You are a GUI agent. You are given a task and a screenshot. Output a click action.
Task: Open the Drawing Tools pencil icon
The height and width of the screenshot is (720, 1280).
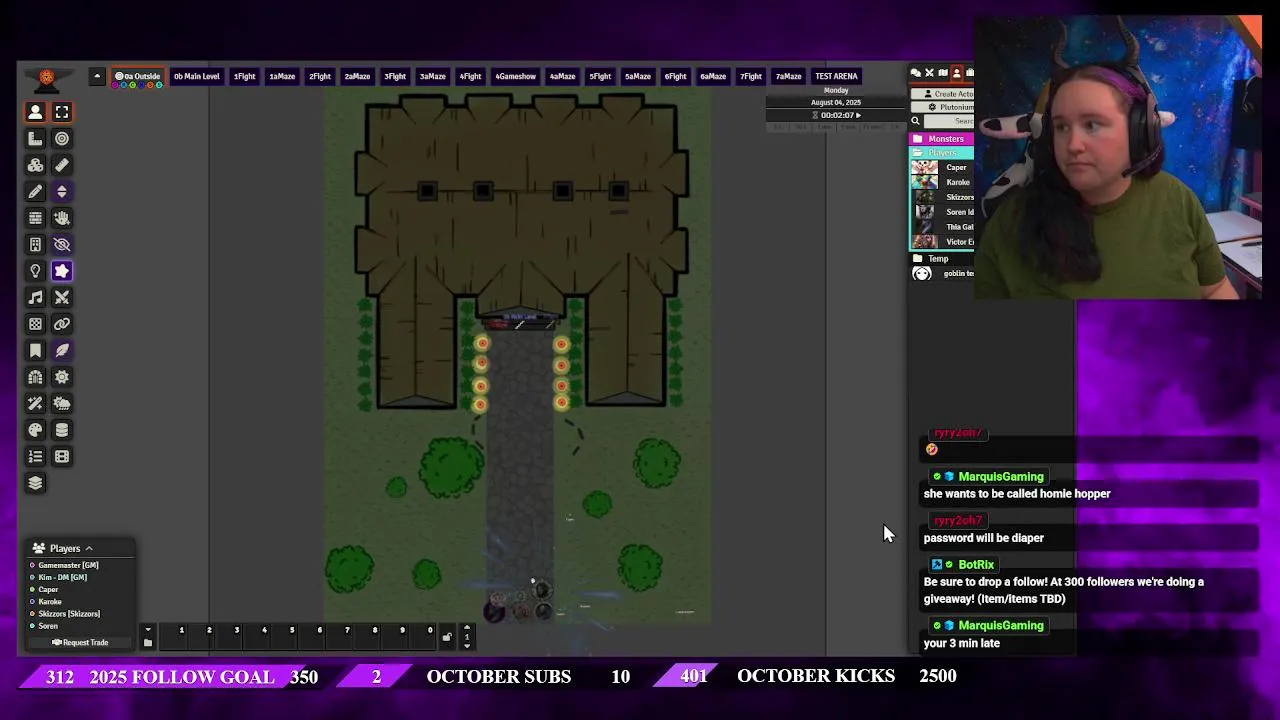pyautogui.click(x=35, y=192)
